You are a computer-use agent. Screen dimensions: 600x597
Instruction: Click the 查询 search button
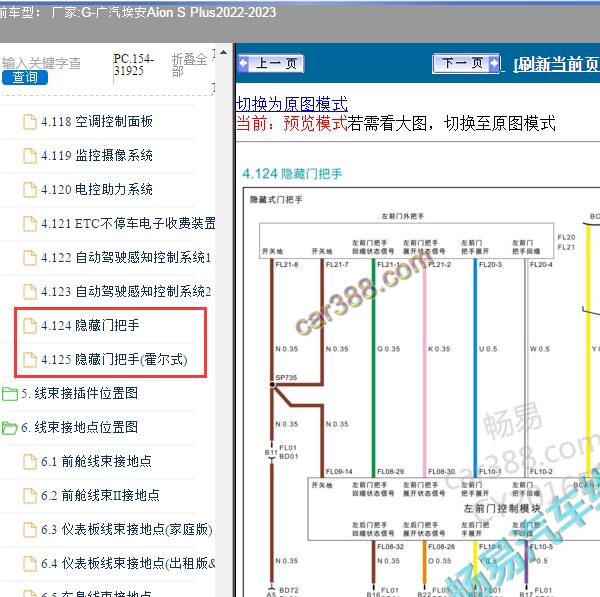[x=25, y=77]
